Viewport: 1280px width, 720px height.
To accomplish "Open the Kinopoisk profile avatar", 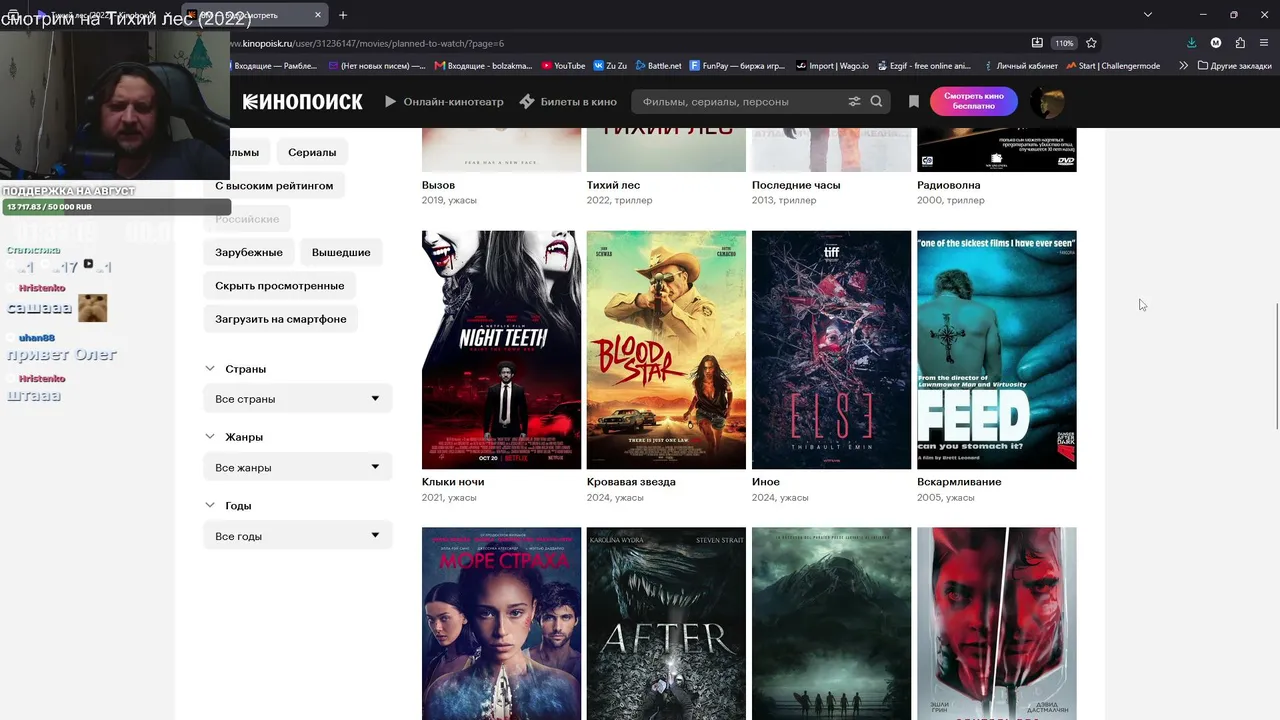I will pyautogui.click(x=1047, y=102).
